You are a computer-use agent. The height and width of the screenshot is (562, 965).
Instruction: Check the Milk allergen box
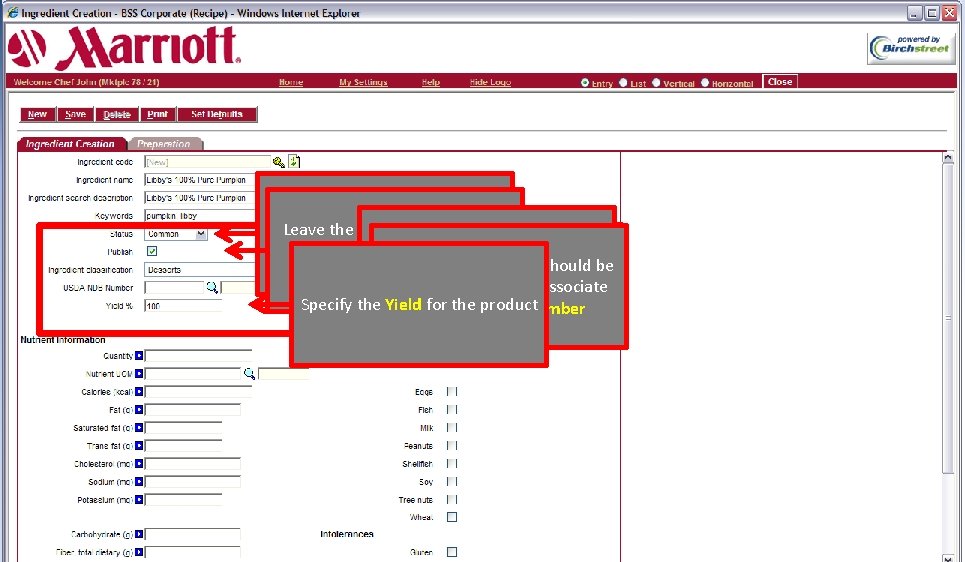452,428
